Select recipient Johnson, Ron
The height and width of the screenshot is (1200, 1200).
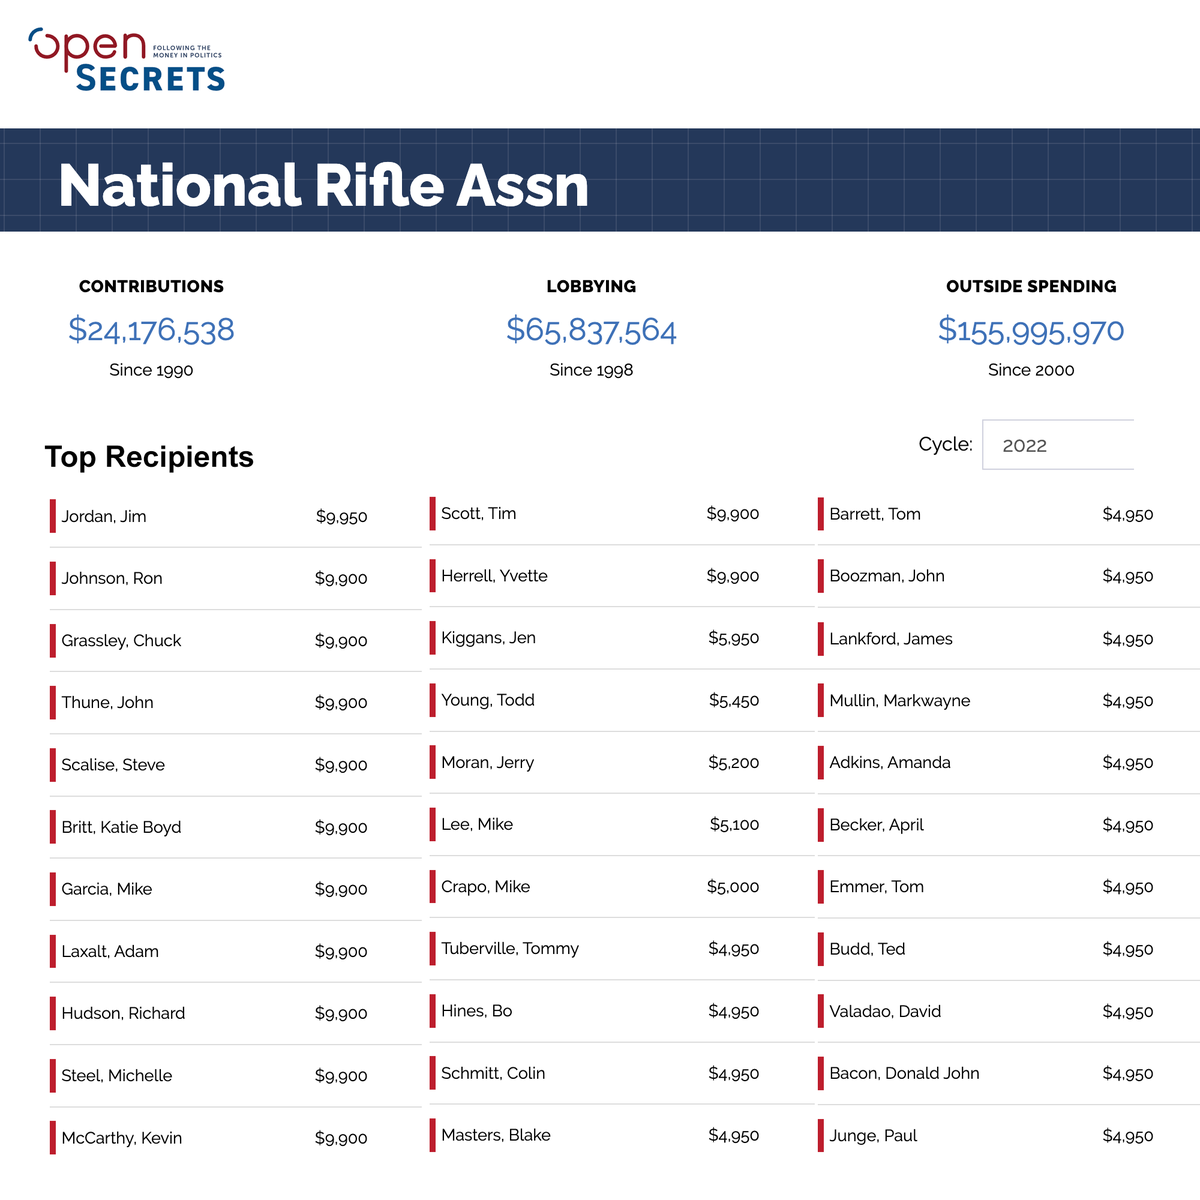(x=112, y=579)
